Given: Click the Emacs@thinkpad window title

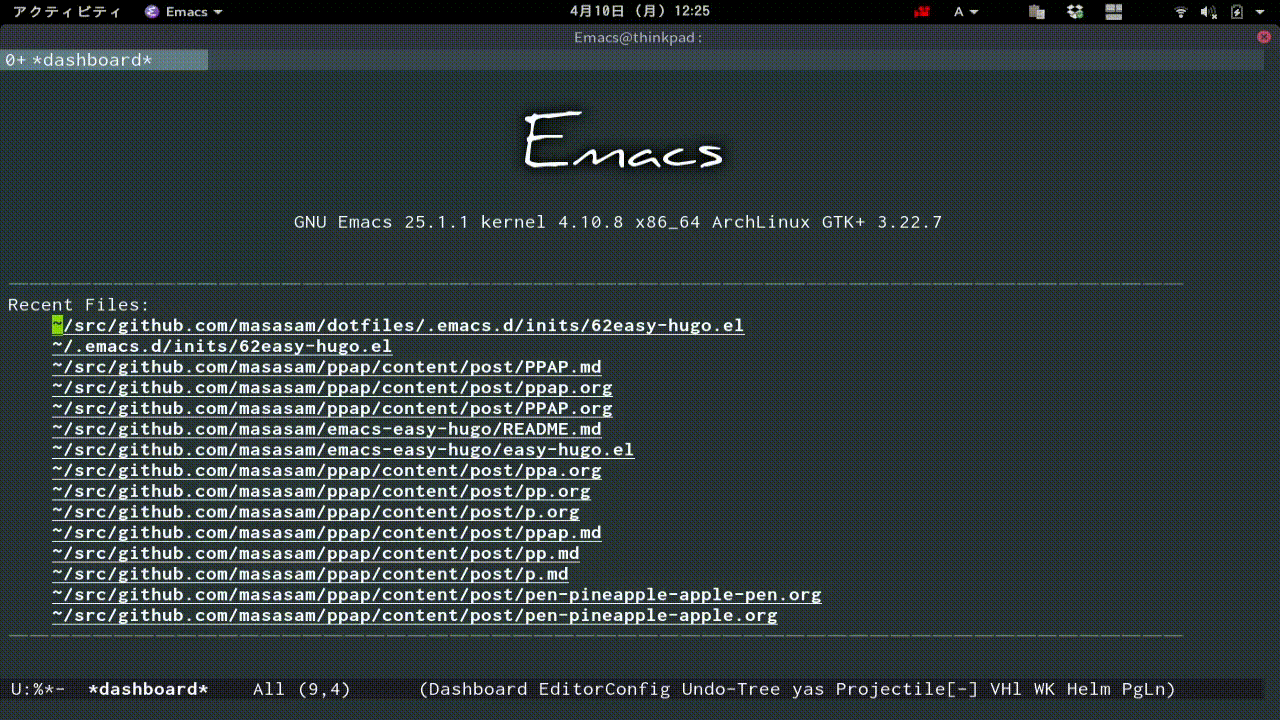Looking at the screenshot, I should [638, 37].
